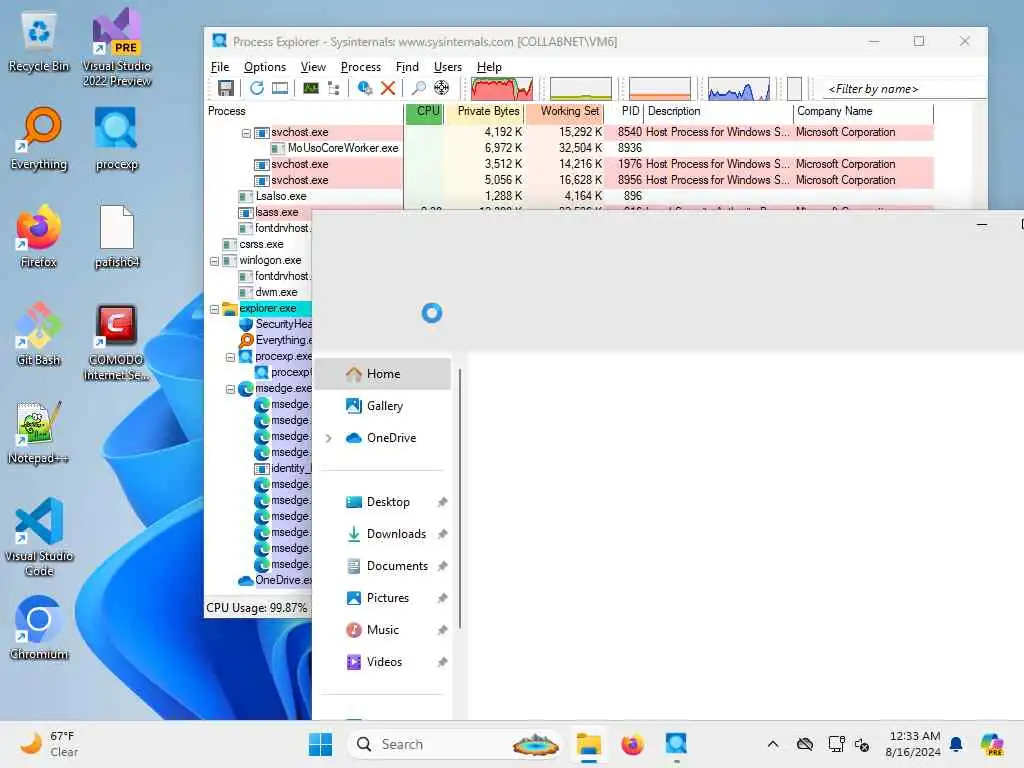Open the File menu in Process Explorer

[x=220, y=67]
